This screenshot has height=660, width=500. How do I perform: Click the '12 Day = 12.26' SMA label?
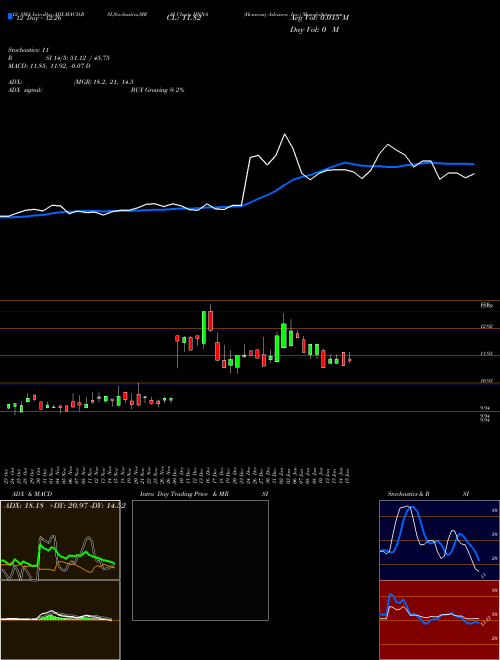(39, 18)
